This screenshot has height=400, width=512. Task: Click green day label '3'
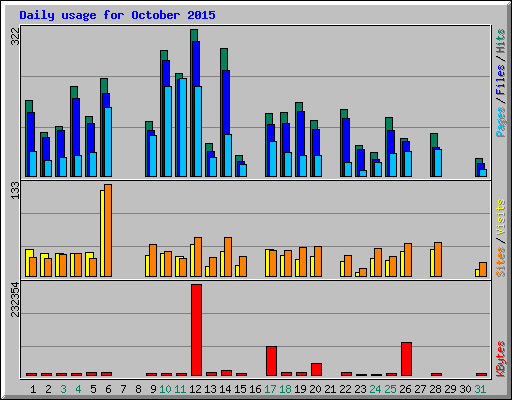pyautogui.click(x=63, y=389)
